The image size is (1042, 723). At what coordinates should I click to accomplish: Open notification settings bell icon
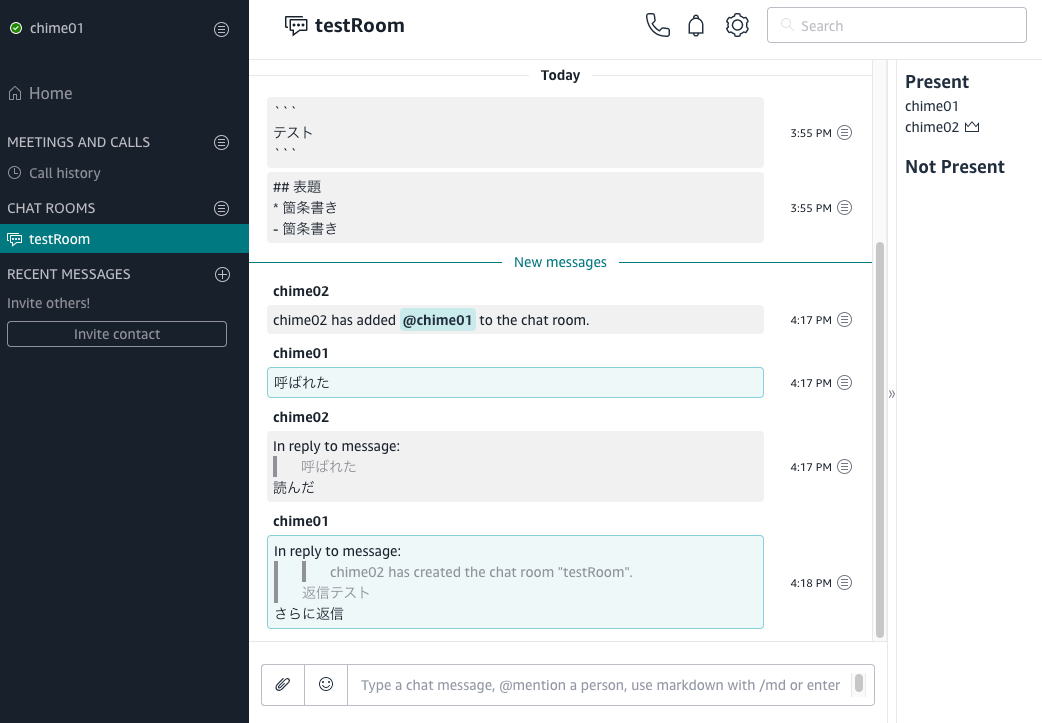[696, 25]
